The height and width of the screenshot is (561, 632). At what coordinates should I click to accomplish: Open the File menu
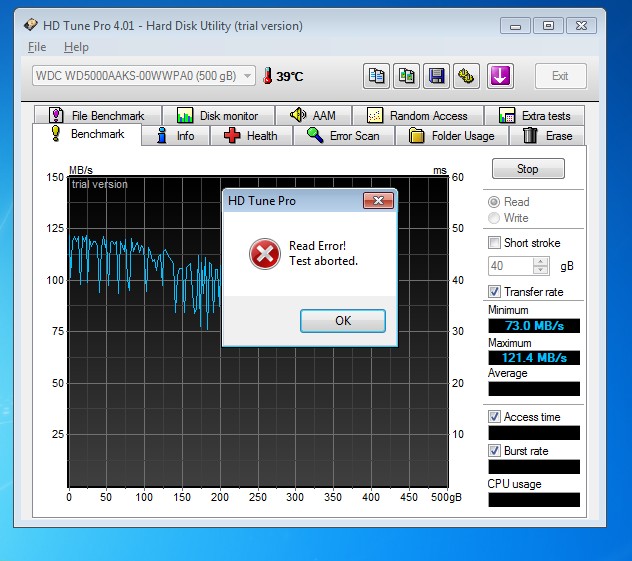[37, 47]
